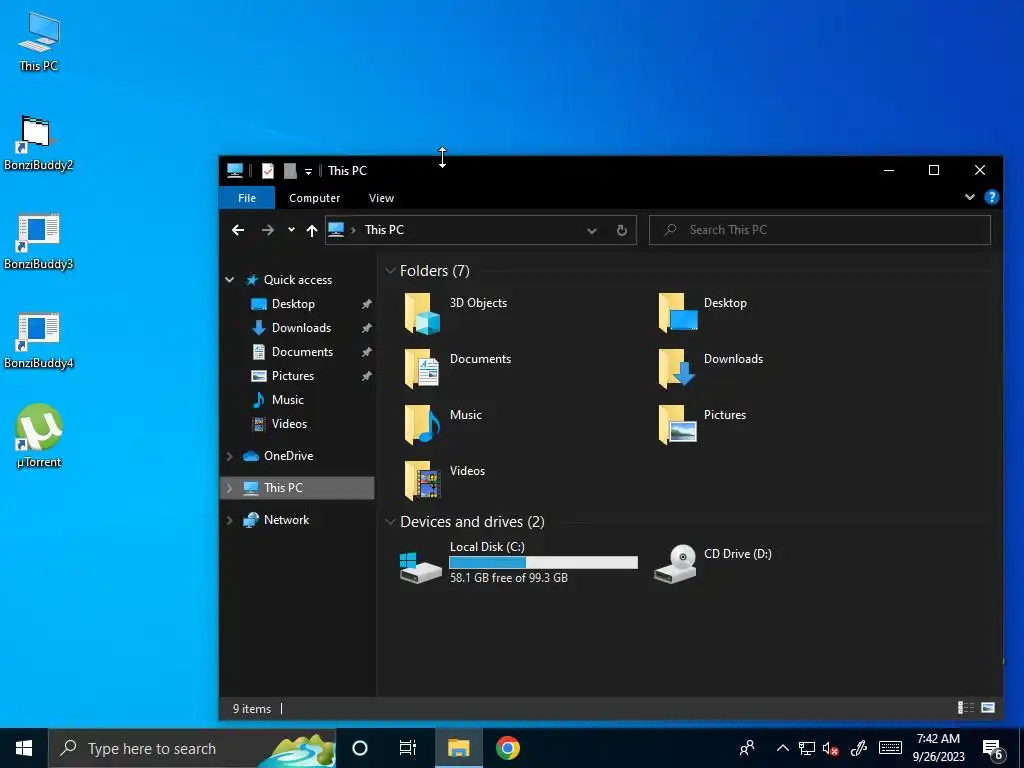Open the File menu tab
The height and width of the screenshot is (768, 1024).
pyautogui.click(x=247, y=198)
